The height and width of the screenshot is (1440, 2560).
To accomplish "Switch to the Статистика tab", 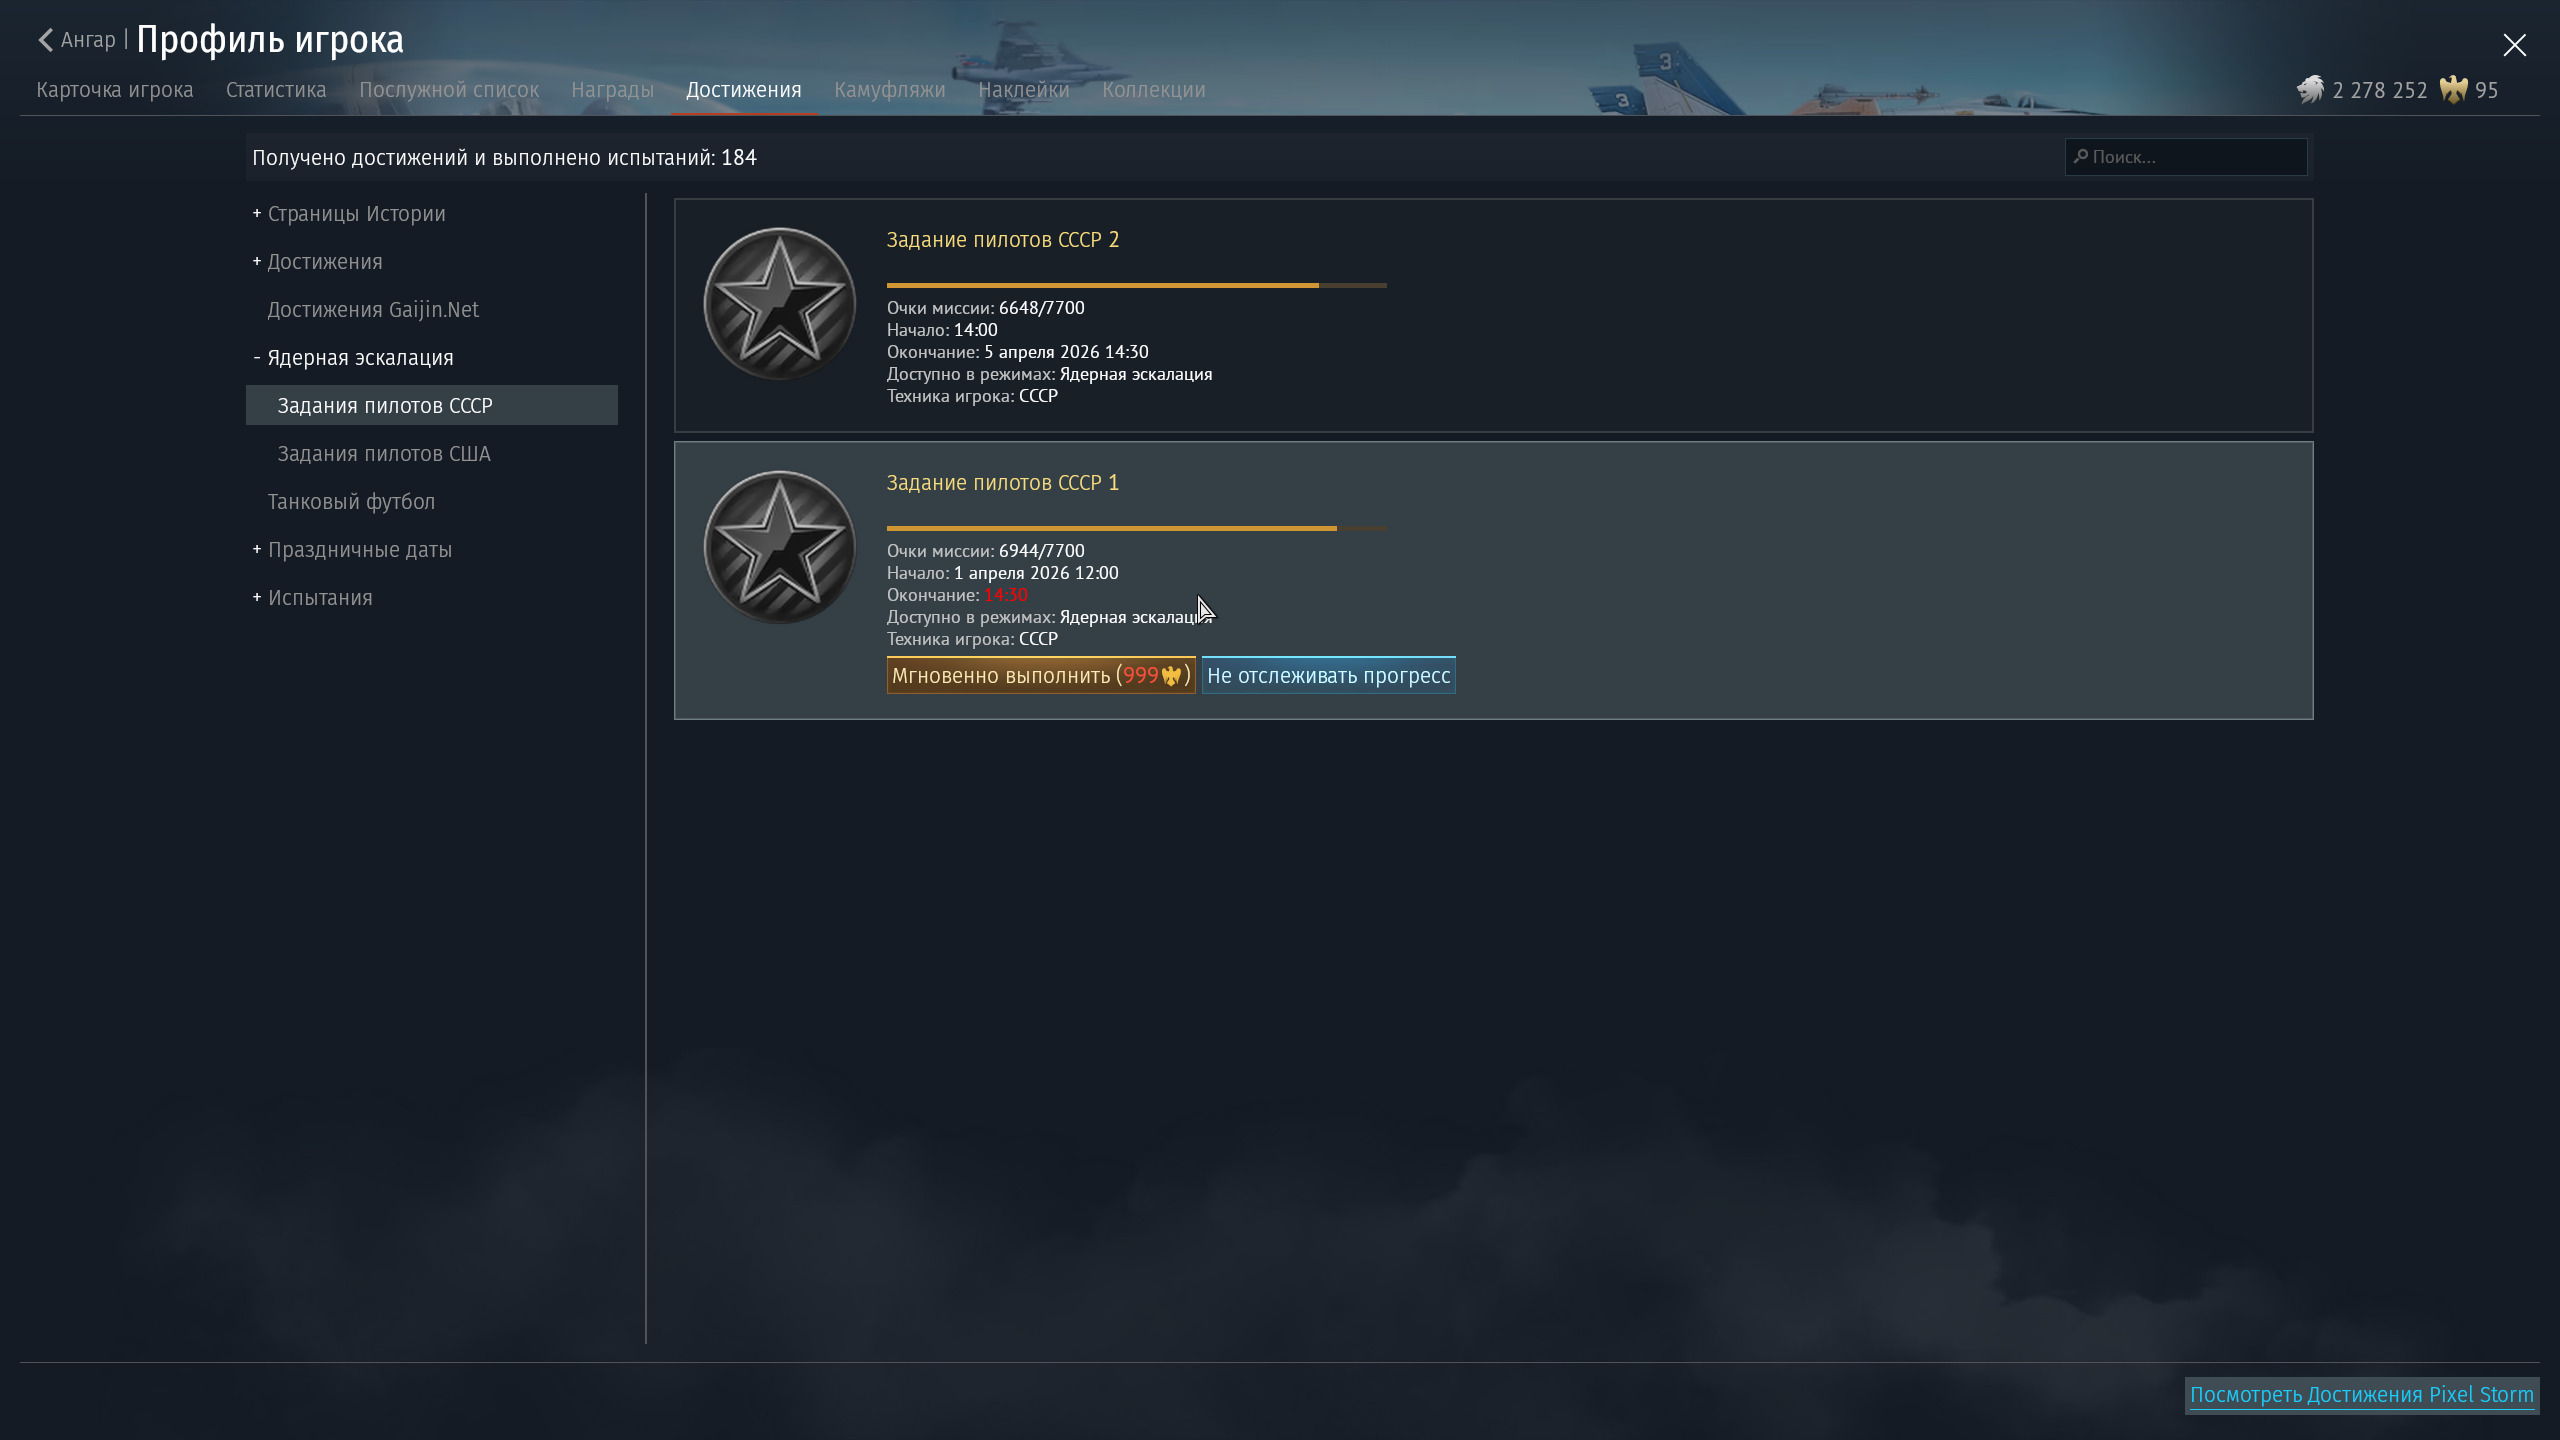I will pyautogui.click(x=276, y=90).
